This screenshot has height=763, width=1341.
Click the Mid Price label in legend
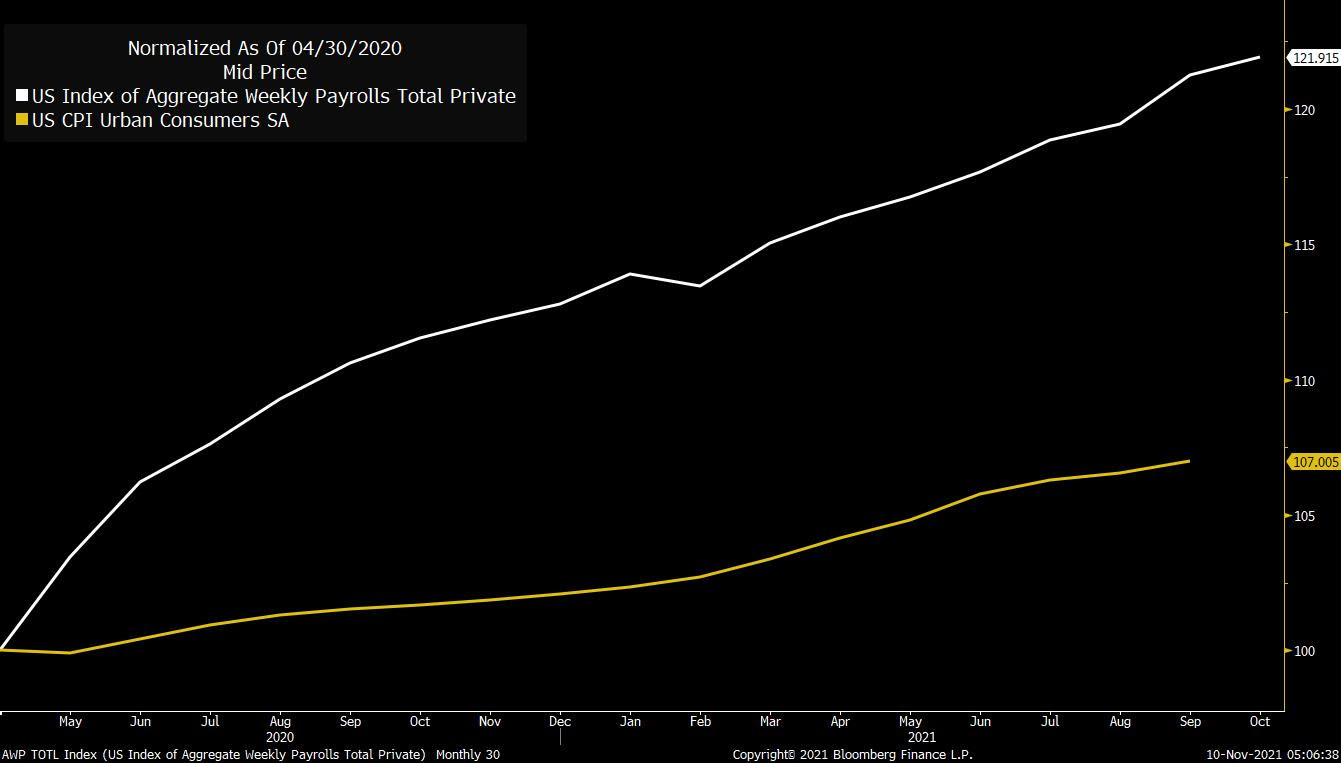(x=265, y=72)
